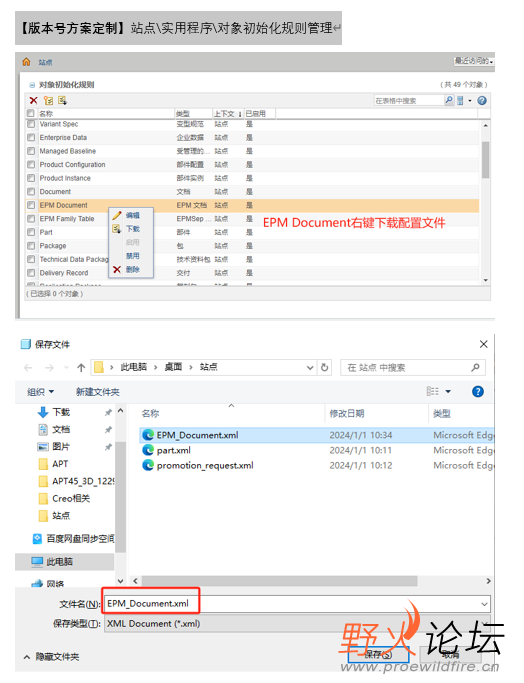
Task: Click 新建文件夹 in save dialog
Action: point(98,392)
